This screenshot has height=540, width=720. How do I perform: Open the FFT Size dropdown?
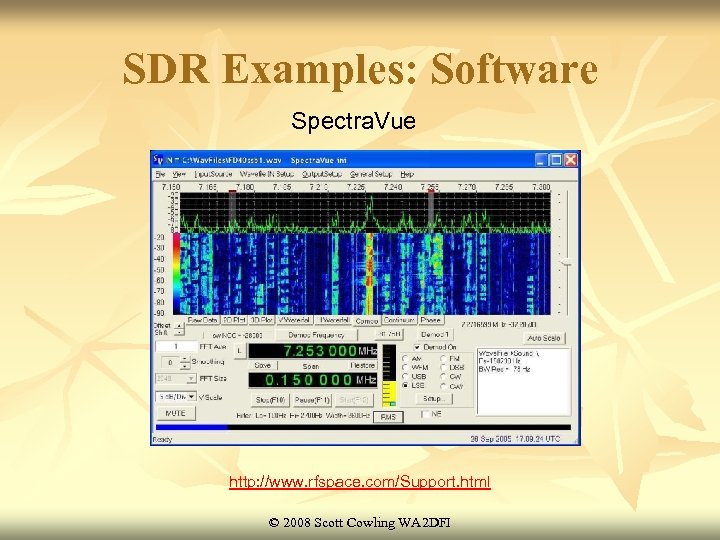pos(191,379)
